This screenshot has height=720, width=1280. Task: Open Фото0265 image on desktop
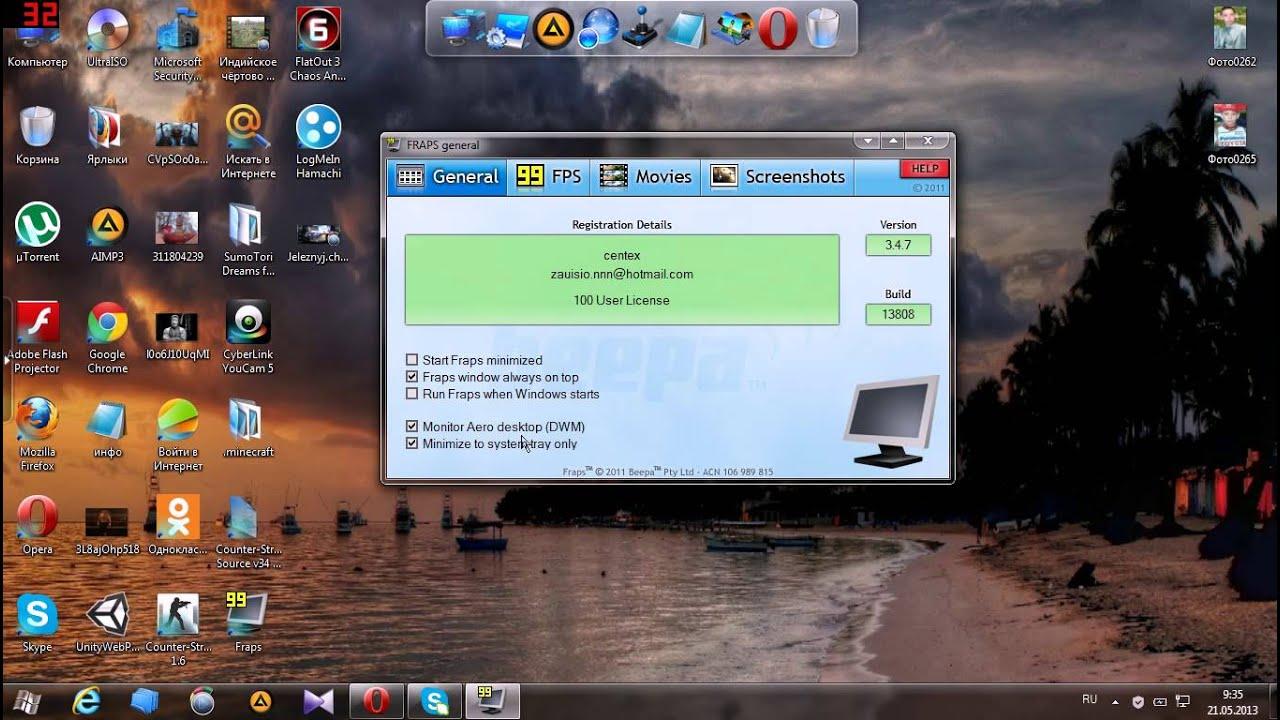[x=1230, y=135]
